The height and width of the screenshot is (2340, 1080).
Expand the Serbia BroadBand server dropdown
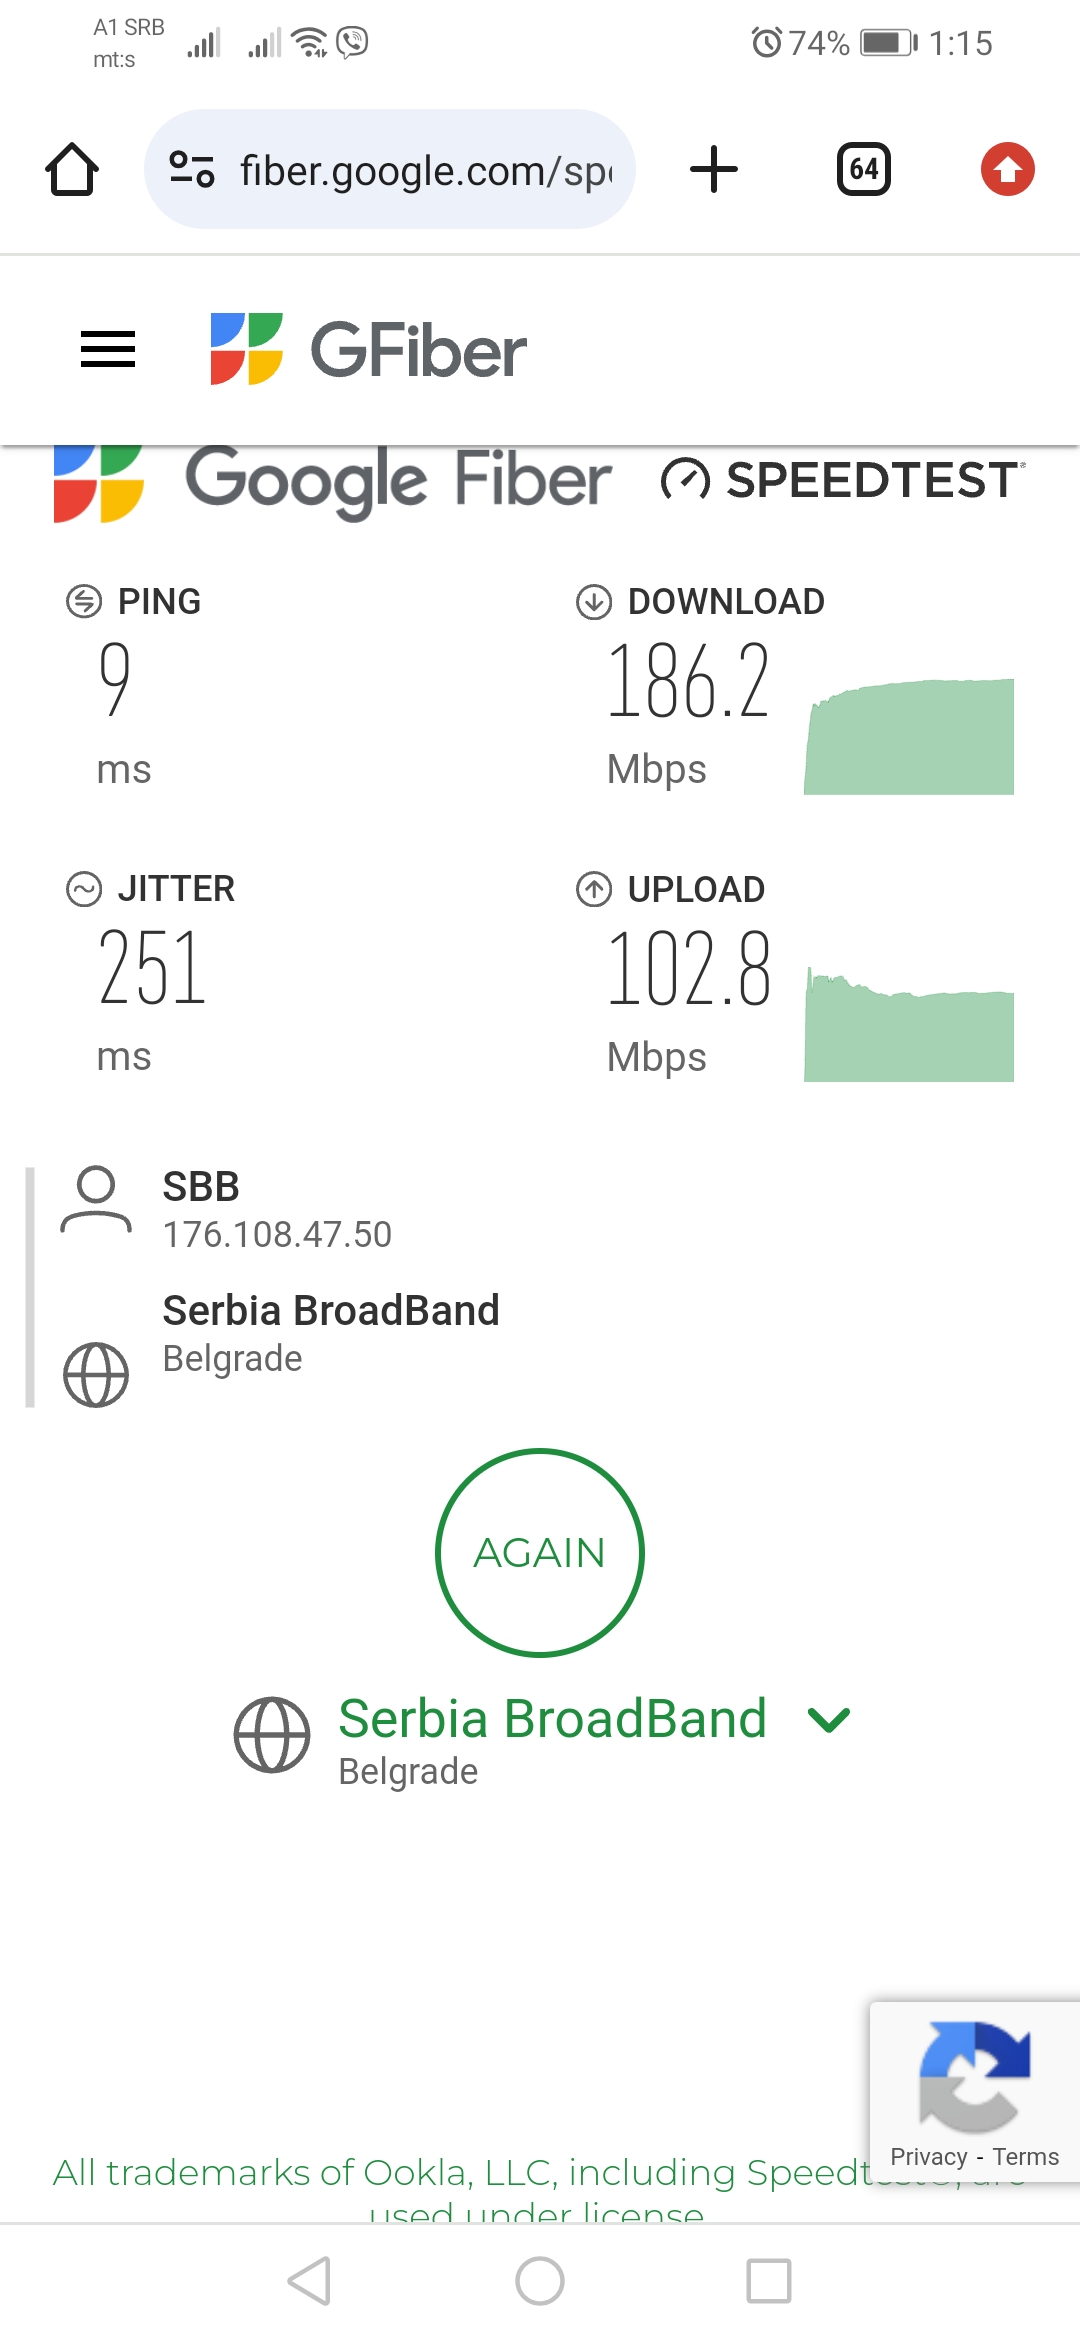click(552, 1720)
